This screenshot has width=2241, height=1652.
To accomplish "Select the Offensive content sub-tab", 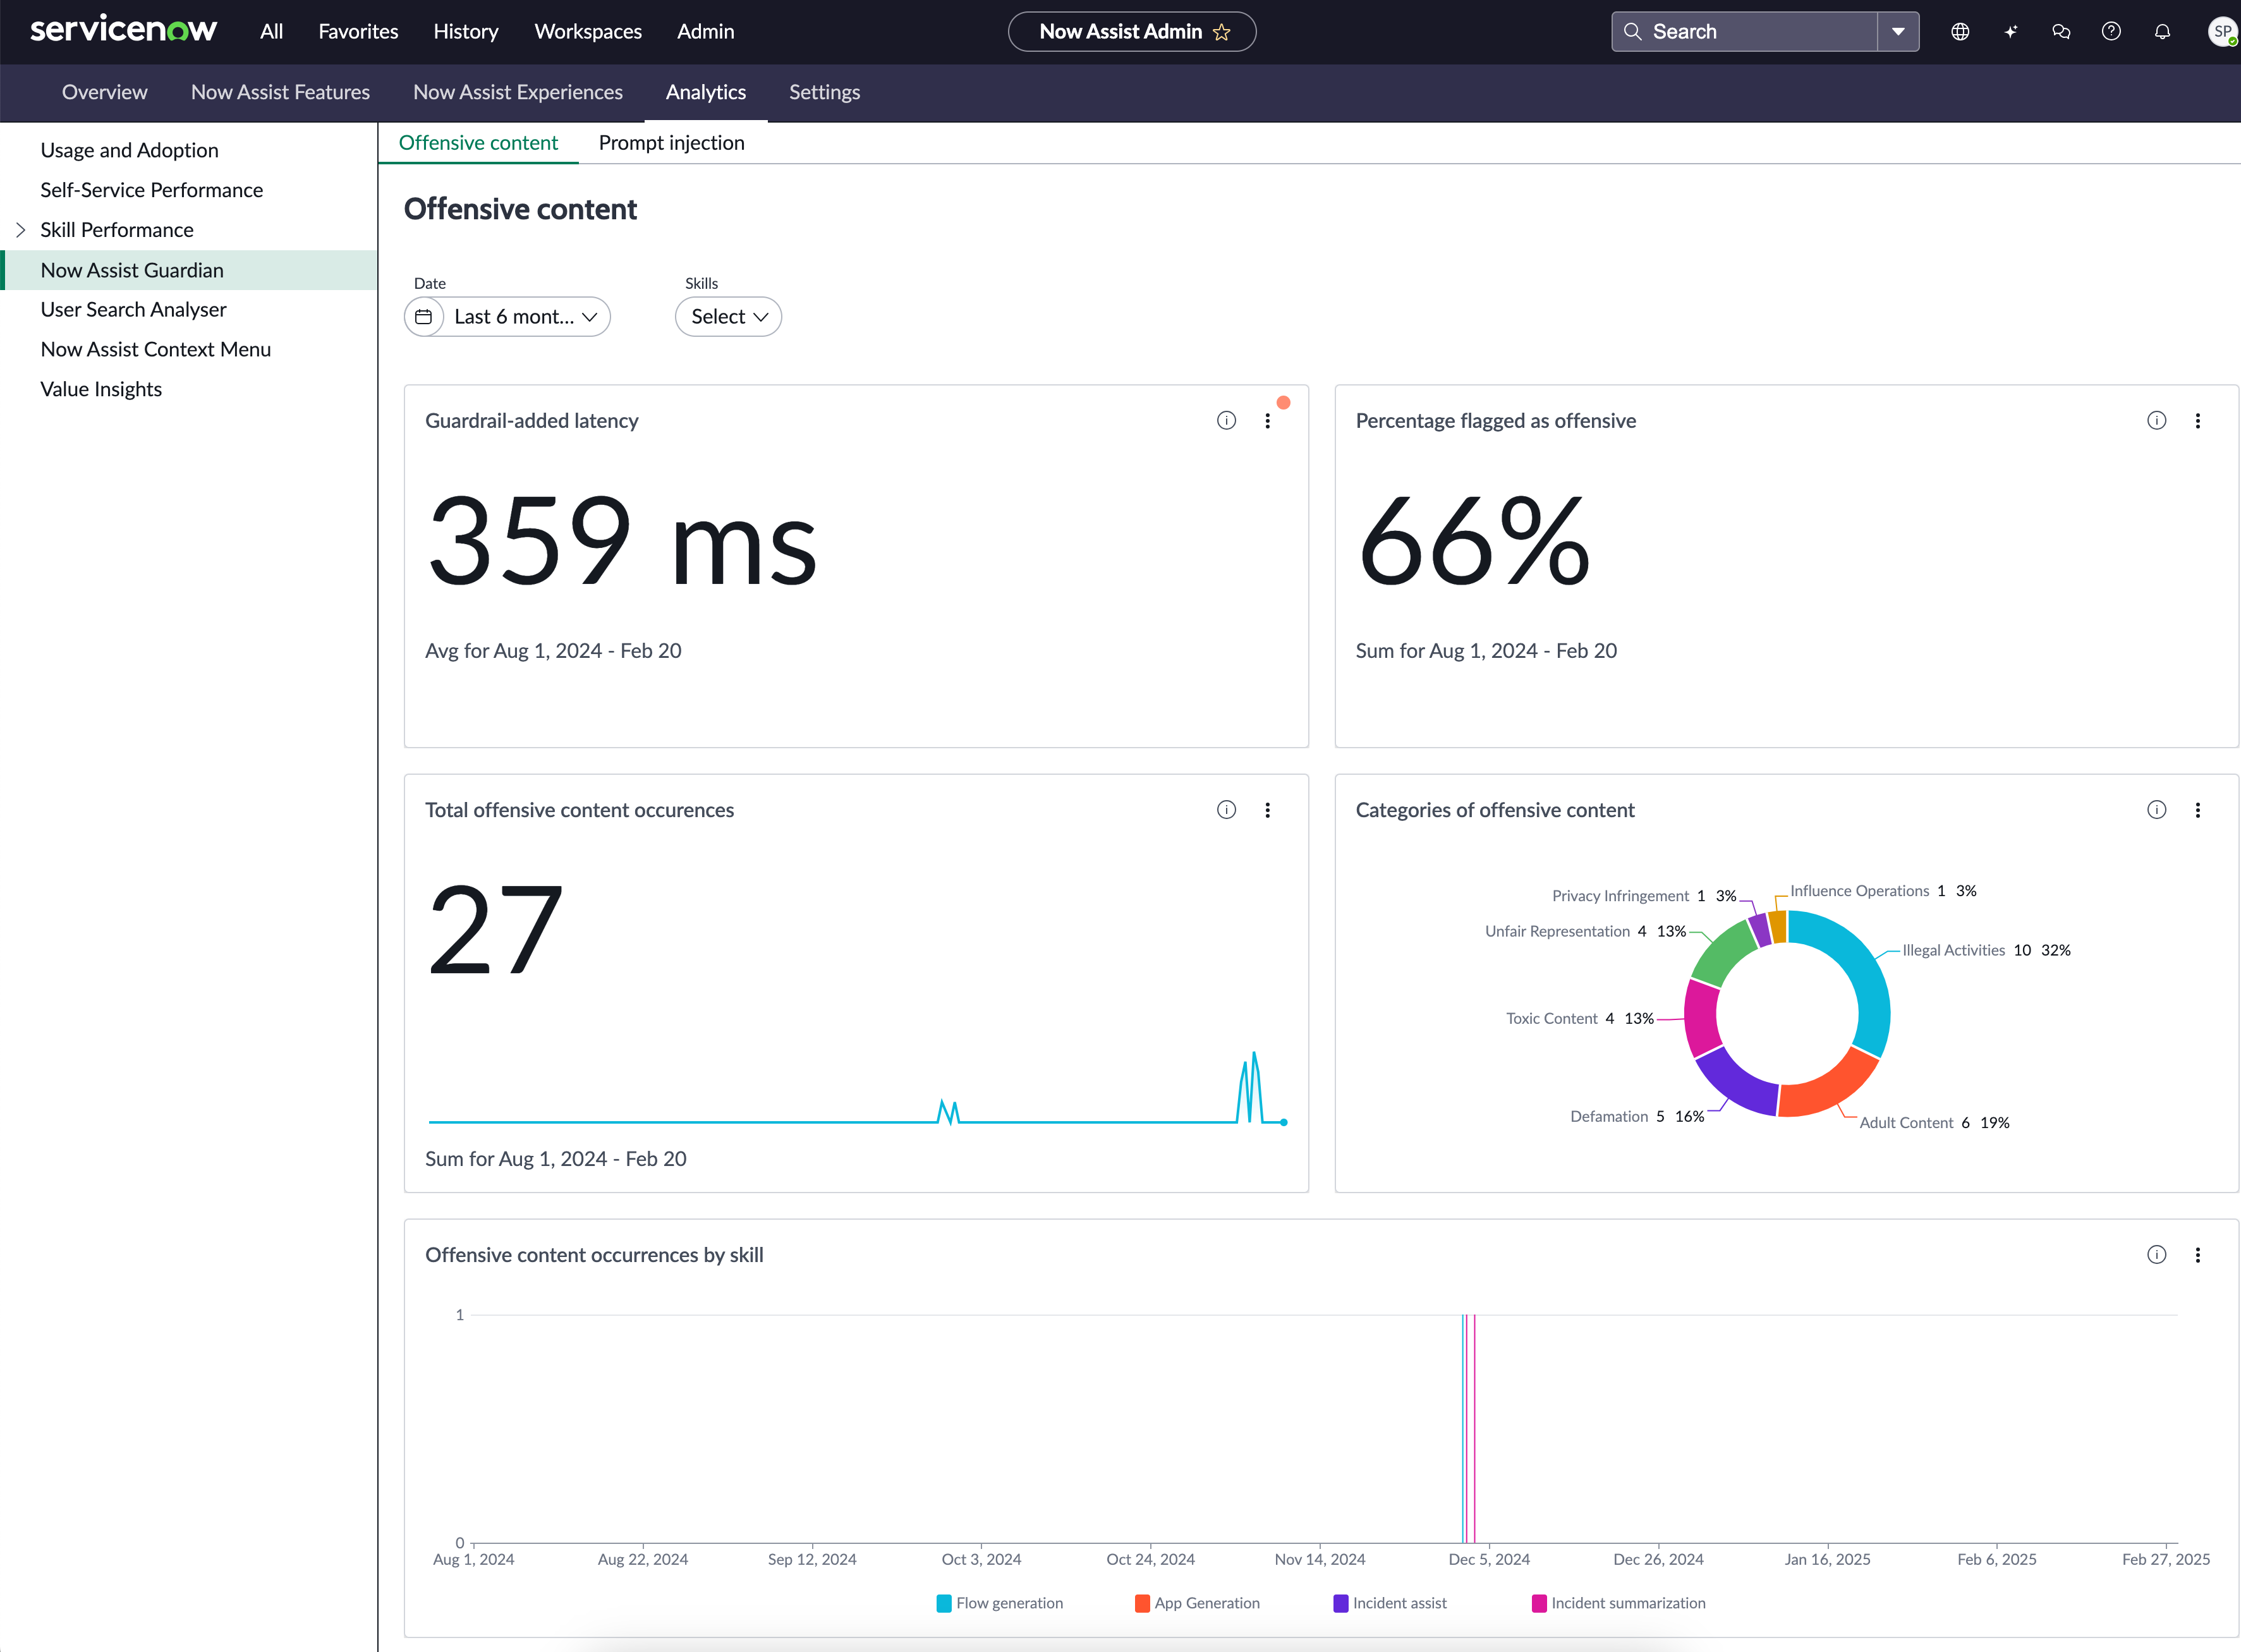I will pyautogui.click(x=478, y=143).
